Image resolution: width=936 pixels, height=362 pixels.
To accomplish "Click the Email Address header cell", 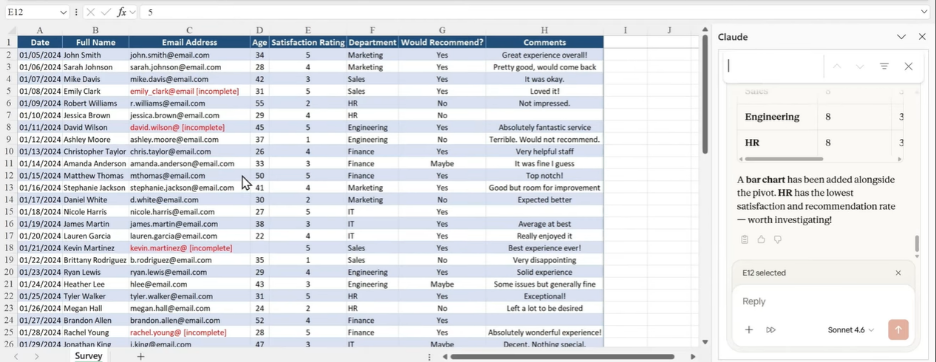I will coord(189,42).
